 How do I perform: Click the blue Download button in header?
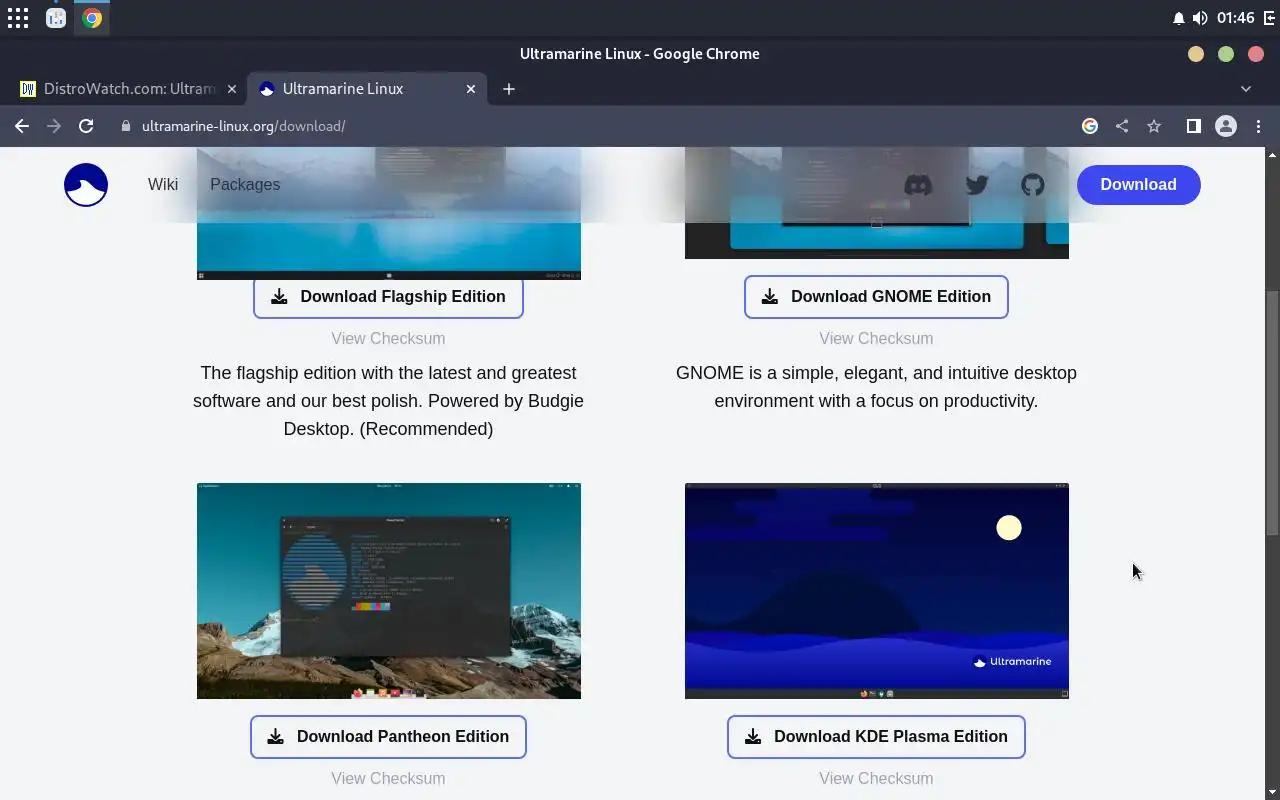point(1138,184)
